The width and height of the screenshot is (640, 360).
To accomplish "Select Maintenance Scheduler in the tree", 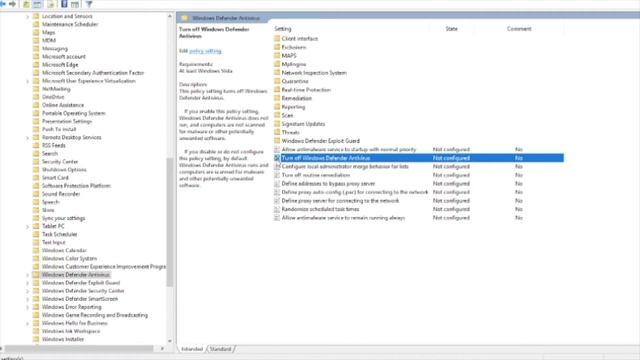I will point(70,24).
